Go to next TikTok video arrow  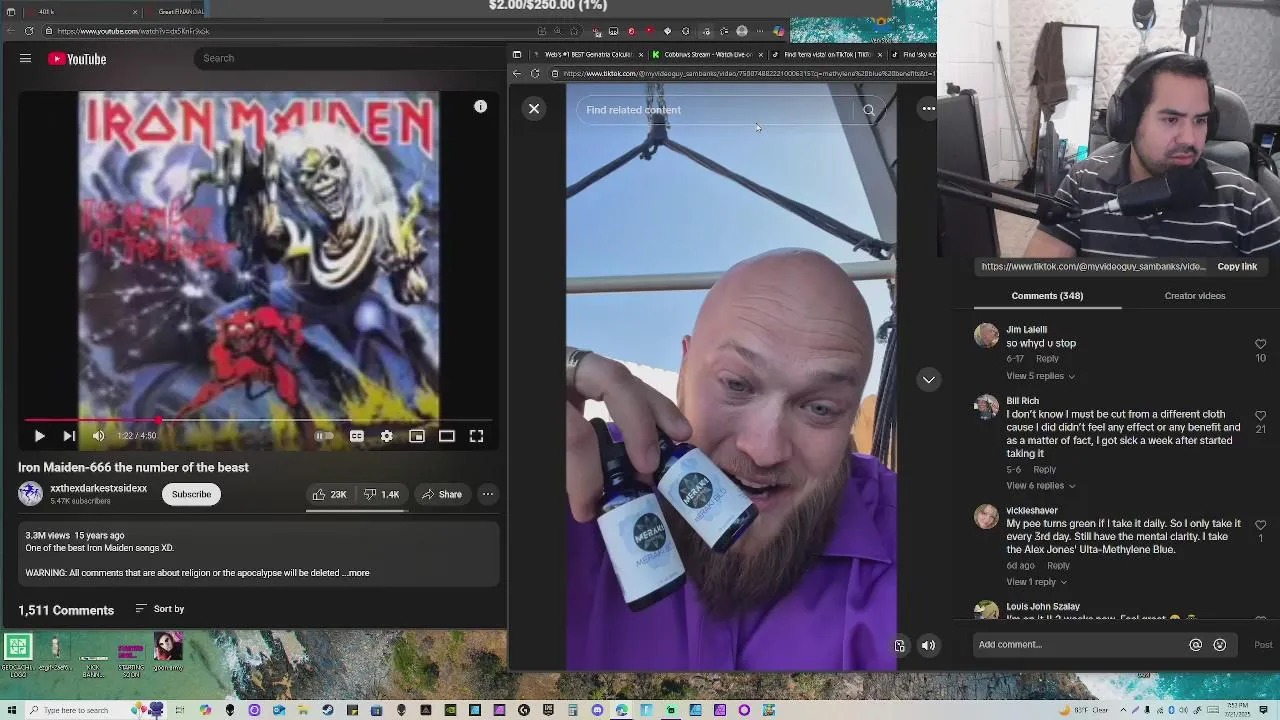tap(929, 379)
